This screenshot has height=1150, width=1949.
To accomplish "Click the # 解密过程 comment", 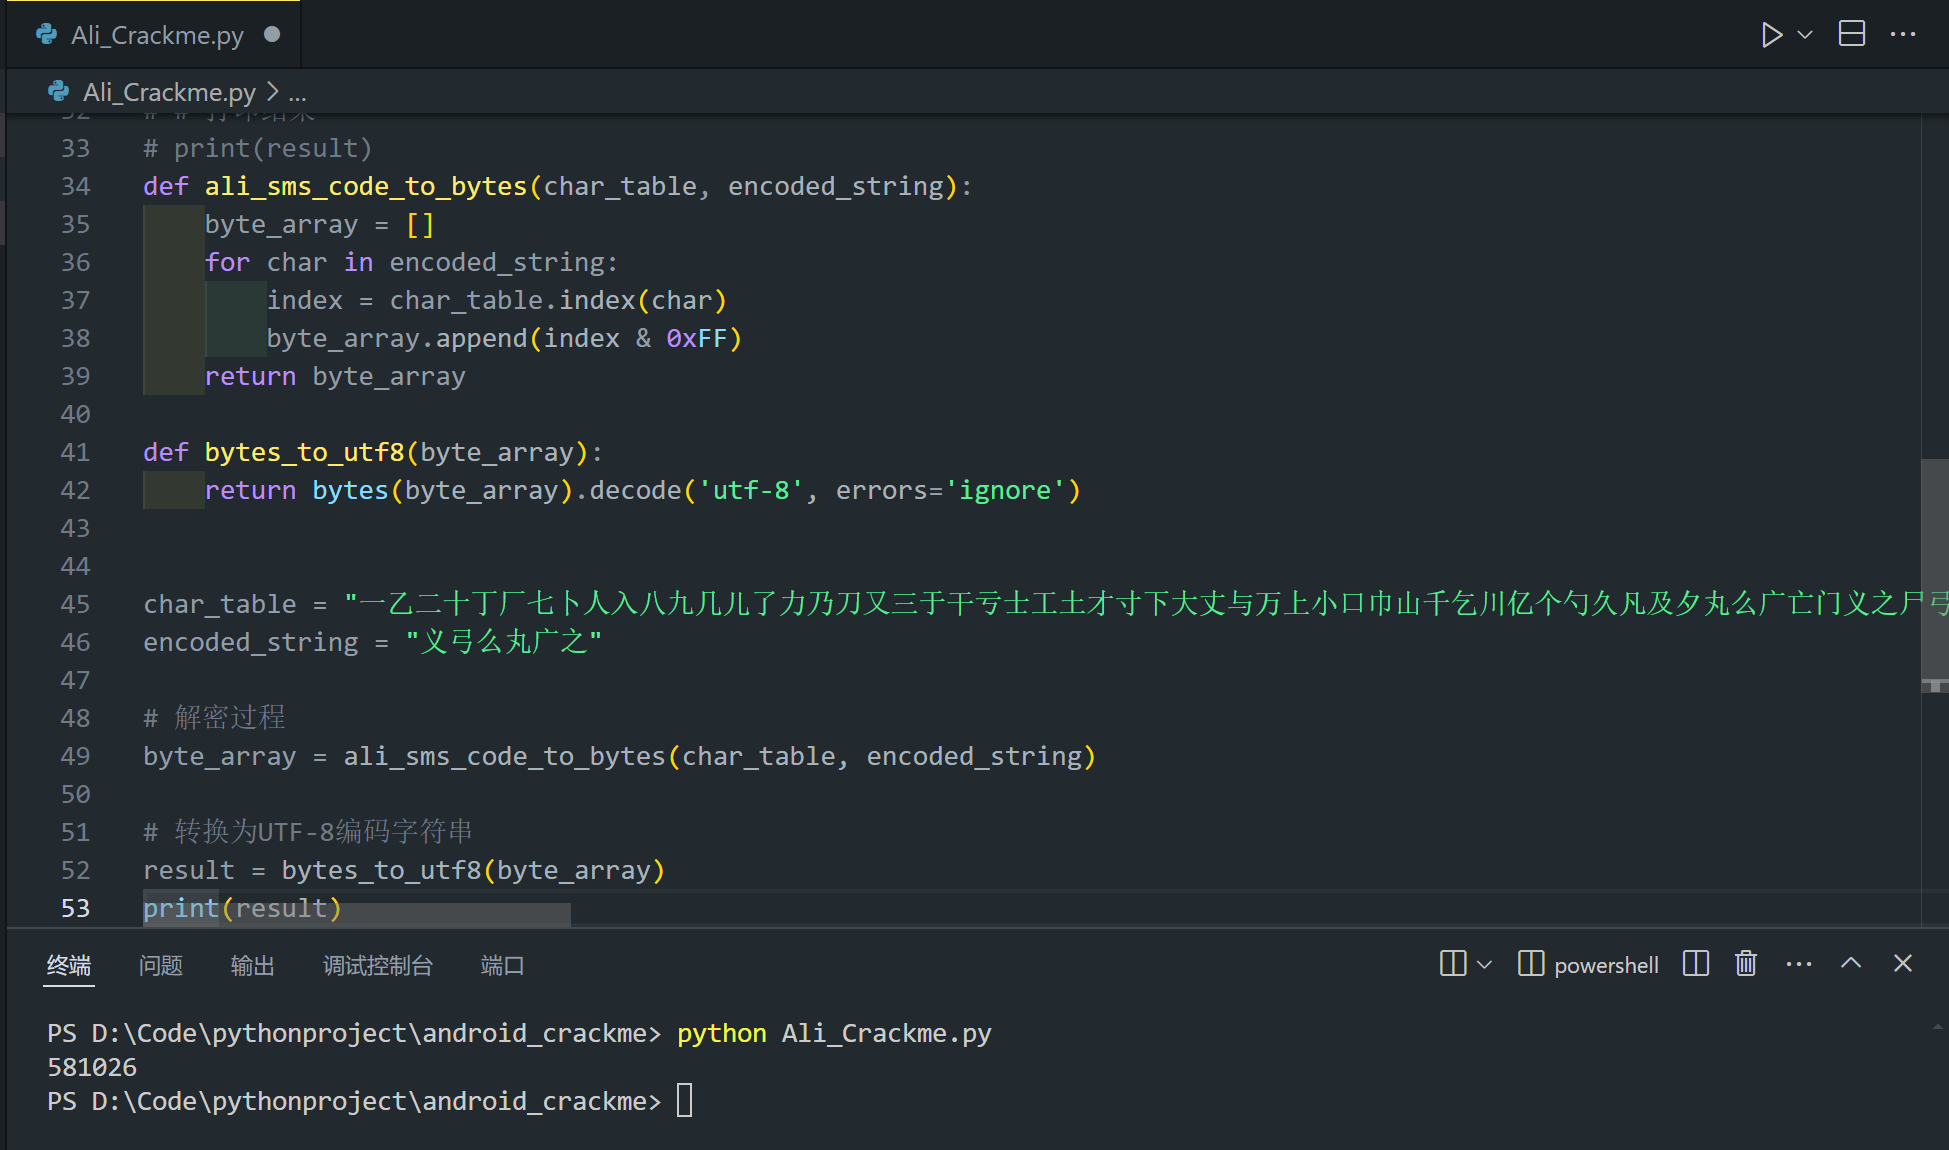I will [x=214, y=718].
